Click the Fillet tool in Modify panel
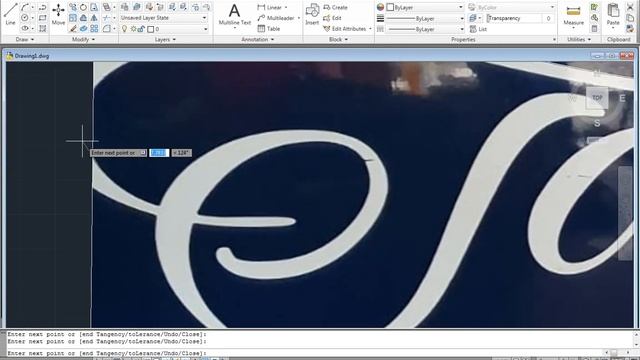Viewport: 640px width, 360px height. coord(106,29)
